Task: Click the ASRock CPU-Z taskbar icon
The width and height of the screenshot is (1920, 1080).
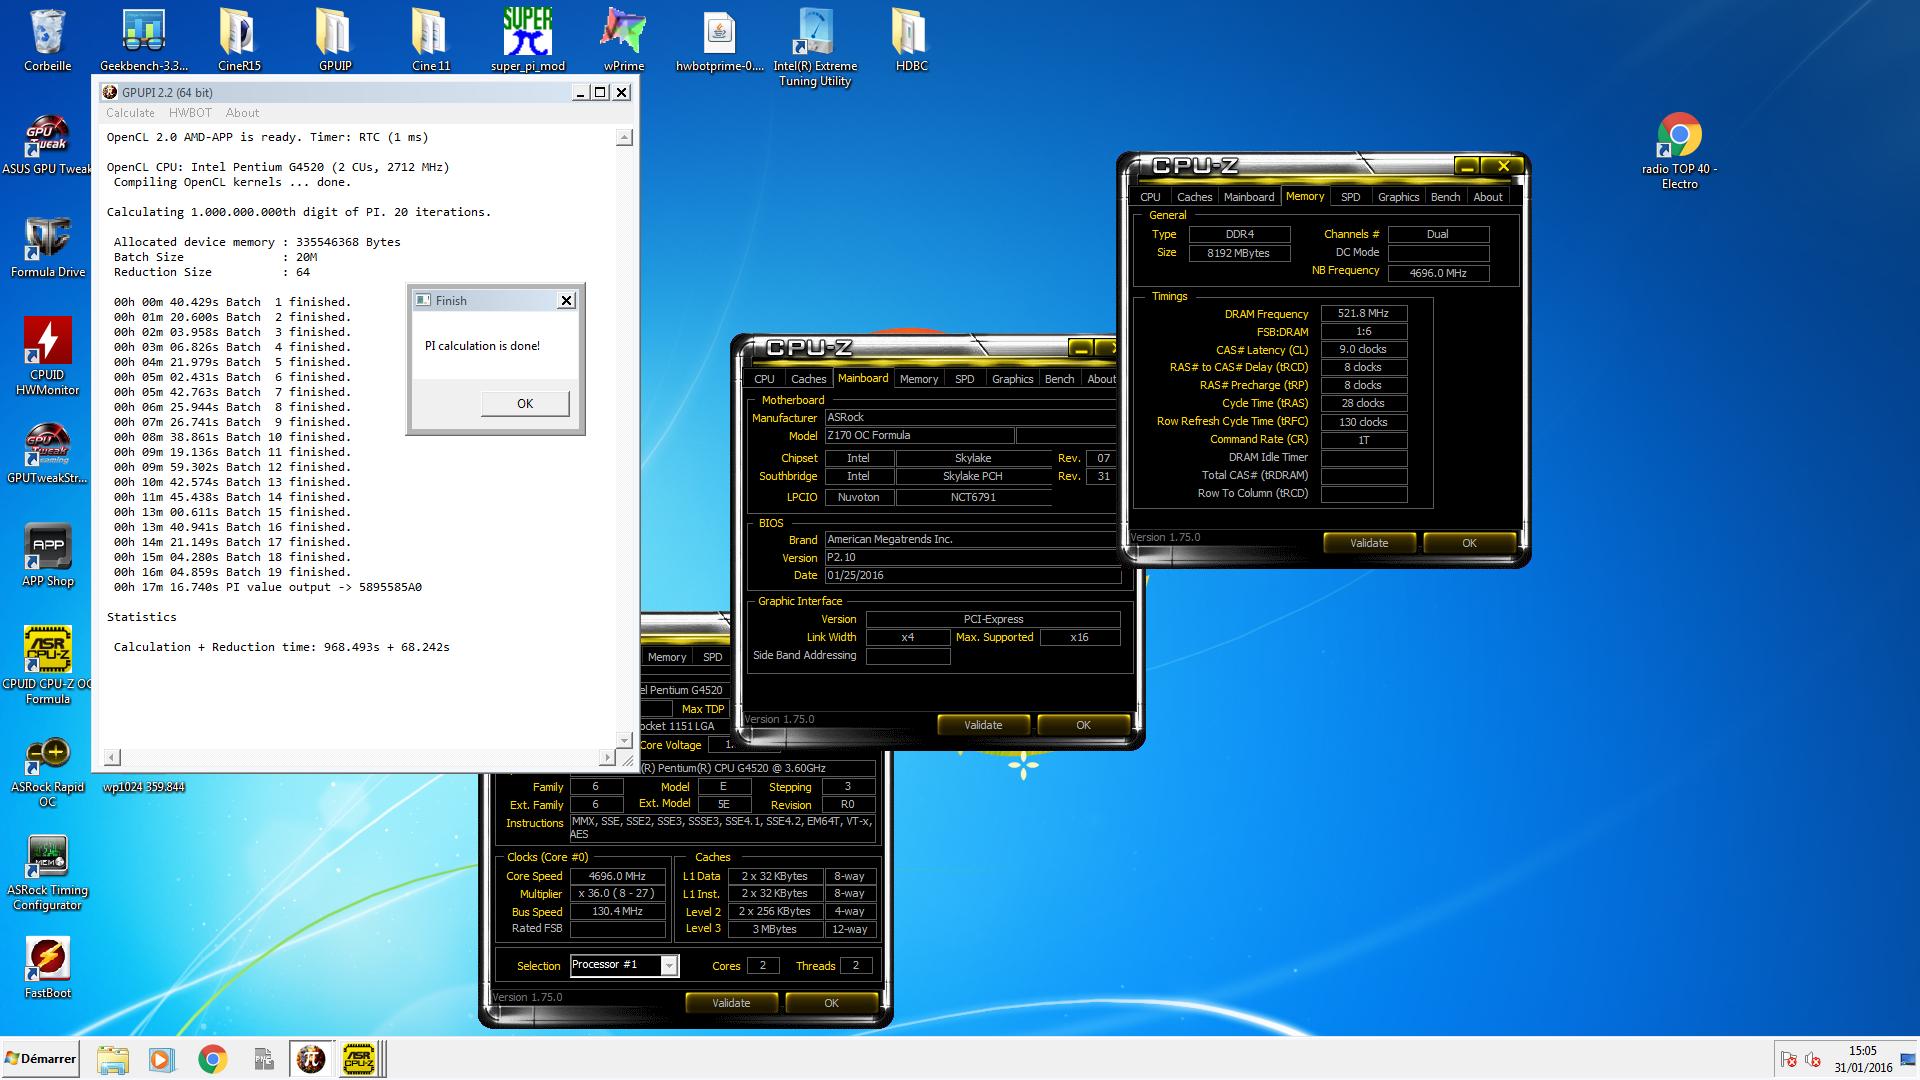Action: tap(359, 1059)
